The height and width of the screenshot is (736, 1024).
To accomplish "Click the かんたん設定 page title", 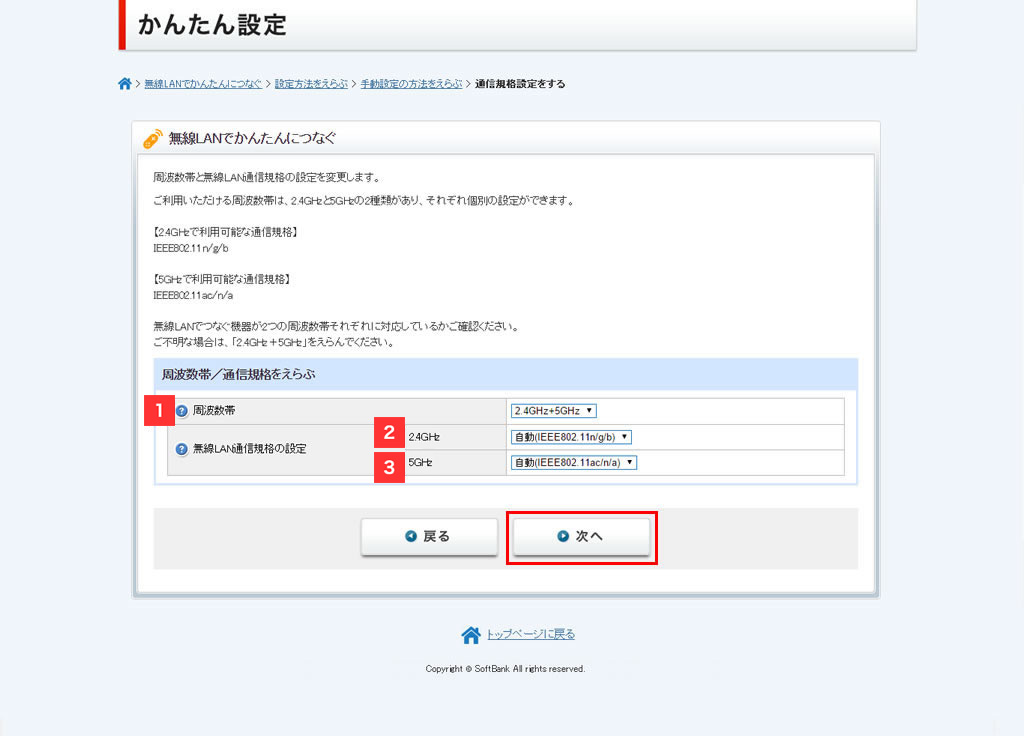I will 212,25.
